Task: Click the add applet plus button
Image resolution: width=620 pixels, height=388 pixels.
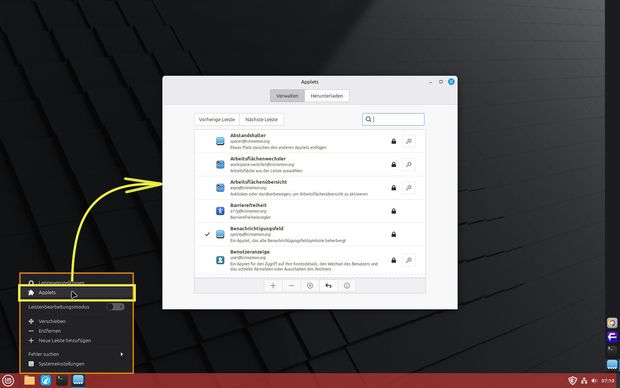Action: point(273,286)
